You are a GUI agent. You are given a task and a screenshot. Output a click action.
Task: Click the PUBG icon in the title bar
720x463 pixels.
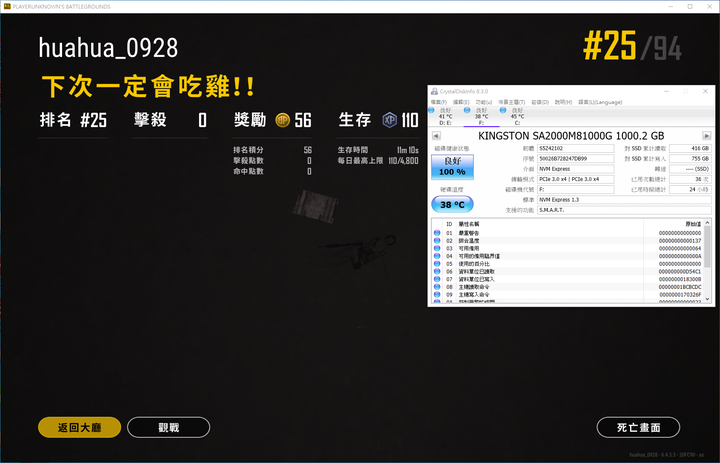(x=7, y=6)
